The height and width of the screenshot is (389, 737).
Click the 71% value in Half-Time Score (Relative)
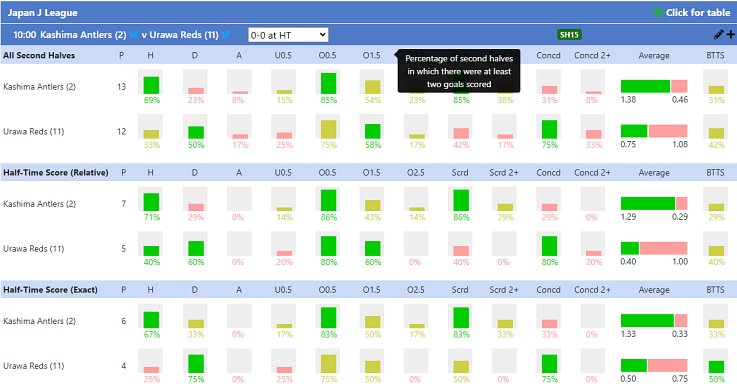click(x=152, y=217)
